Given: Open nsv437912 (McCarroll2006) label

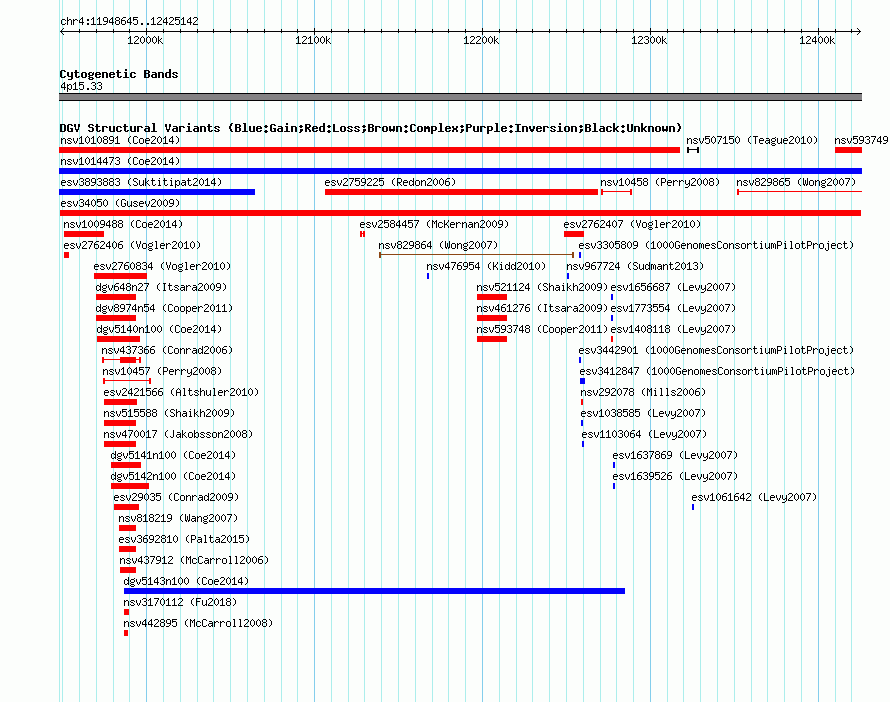Looking at the screenshot, I should (x=194, y=560).
